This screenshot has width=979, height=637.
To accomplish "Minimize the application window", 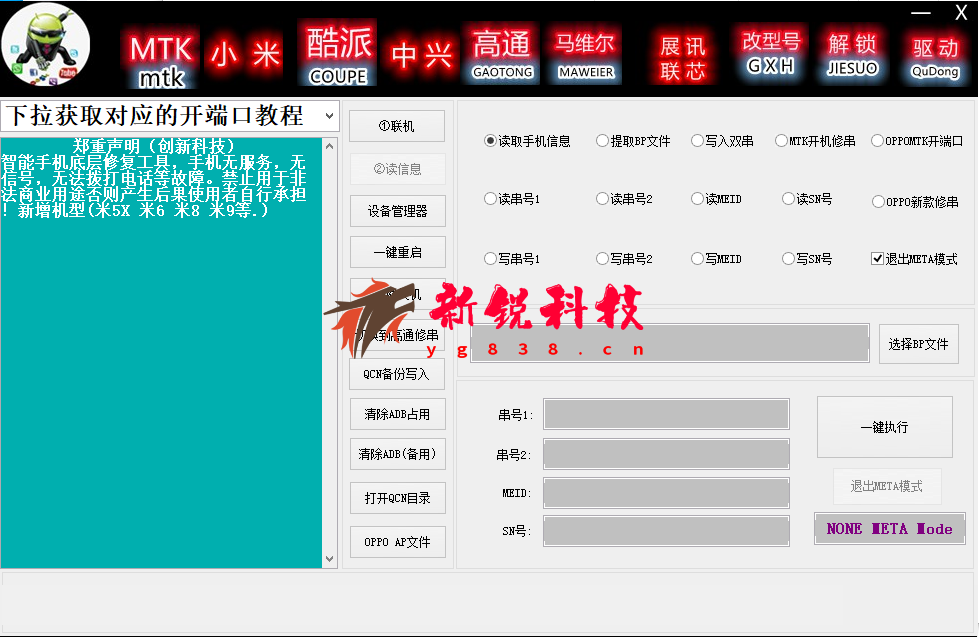I will pos(920,13).
